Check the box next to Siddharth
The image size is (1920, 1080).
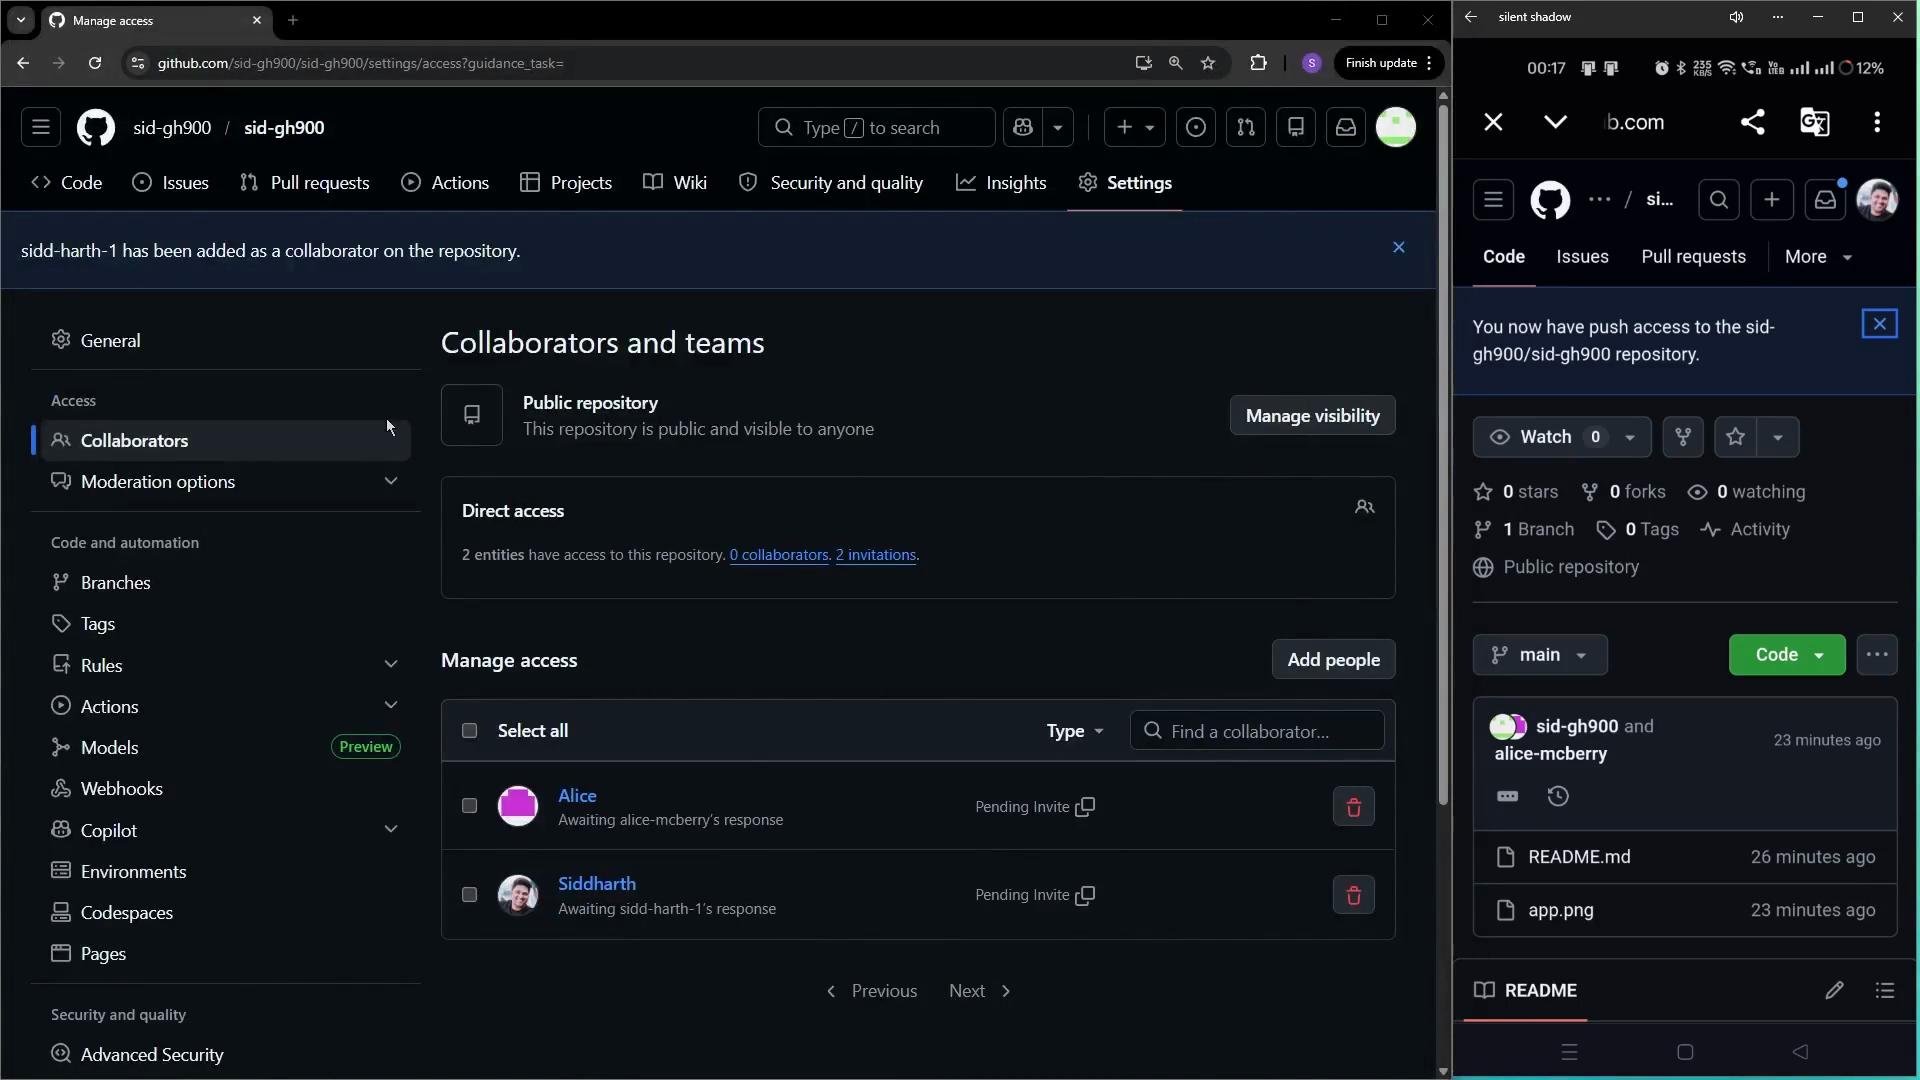(469, 895)
